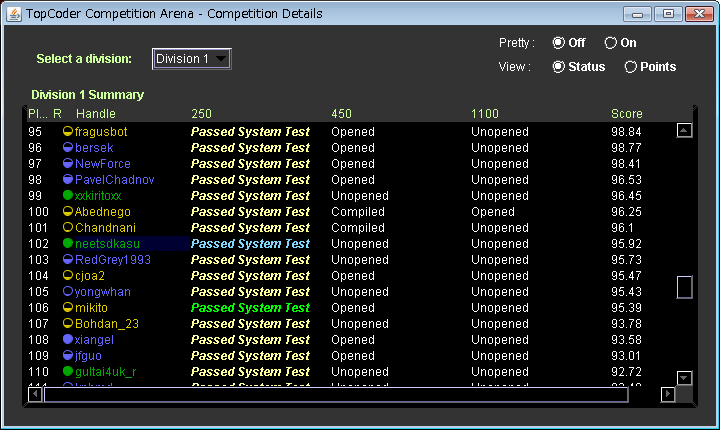Click xiangel's blue rating icon
720x430 pixels.
[68, 339]
